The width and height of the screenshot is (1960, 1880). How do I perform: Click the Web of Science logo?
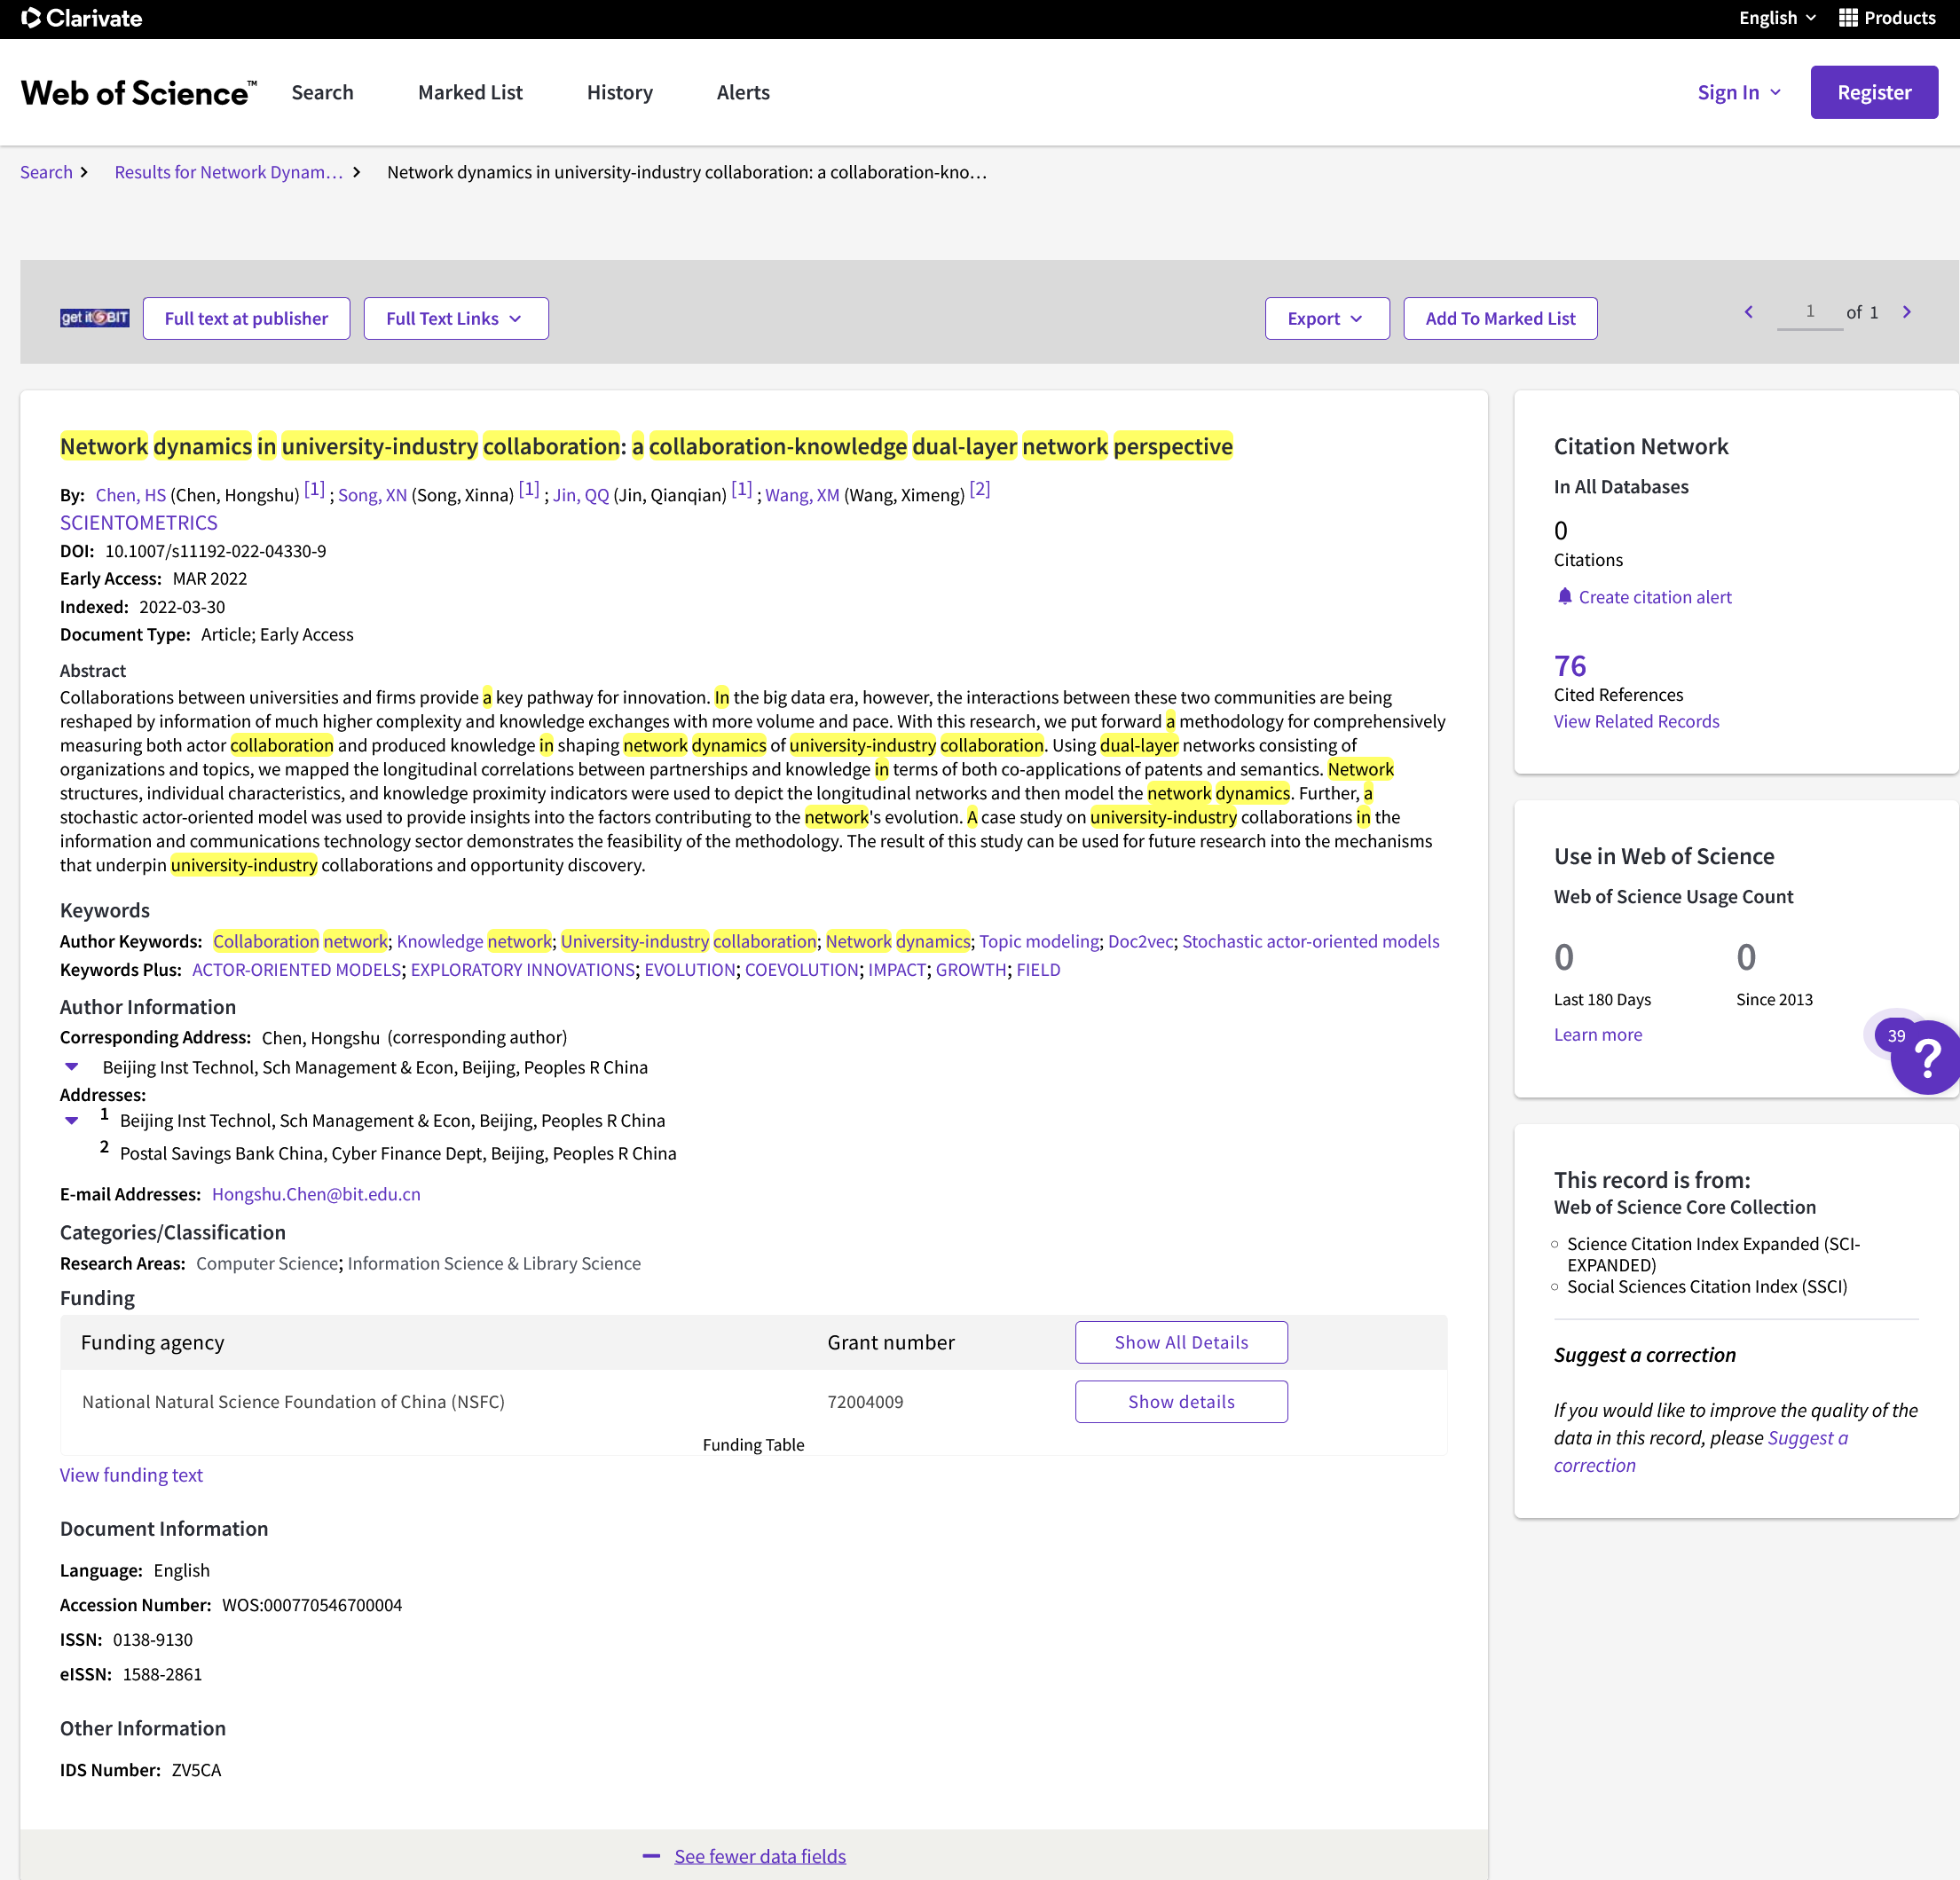coord(138,93)
